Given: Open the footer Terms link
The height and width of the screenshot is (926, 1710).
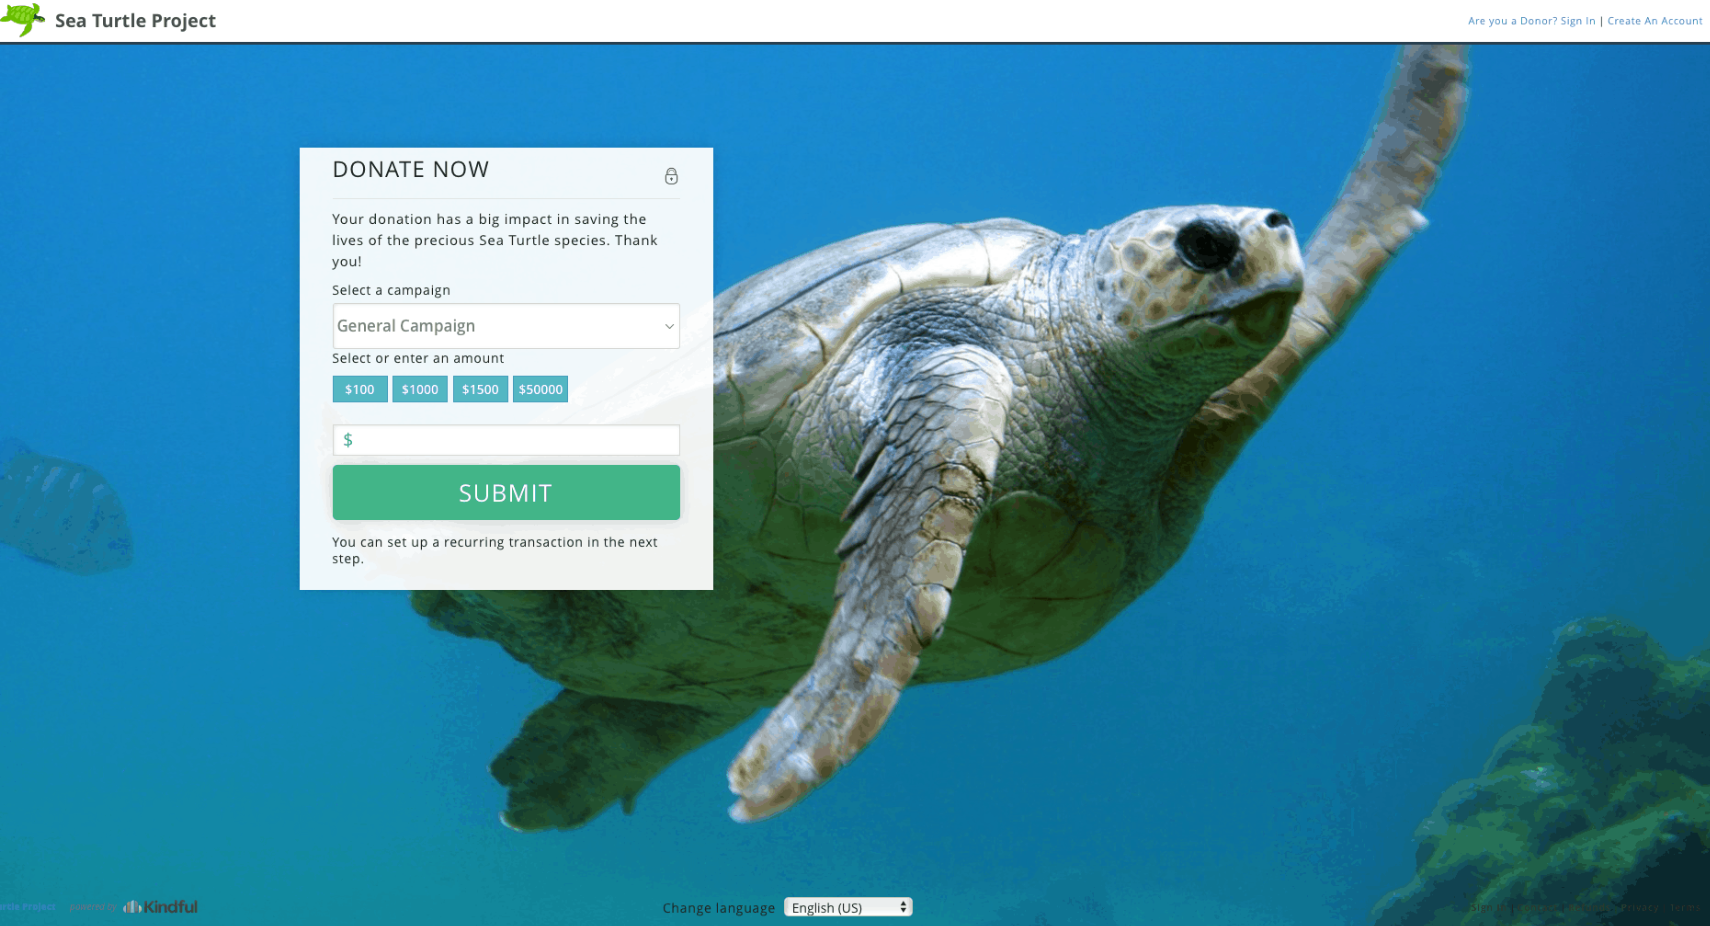Looking at the screenshot, I should [1685, 908].
